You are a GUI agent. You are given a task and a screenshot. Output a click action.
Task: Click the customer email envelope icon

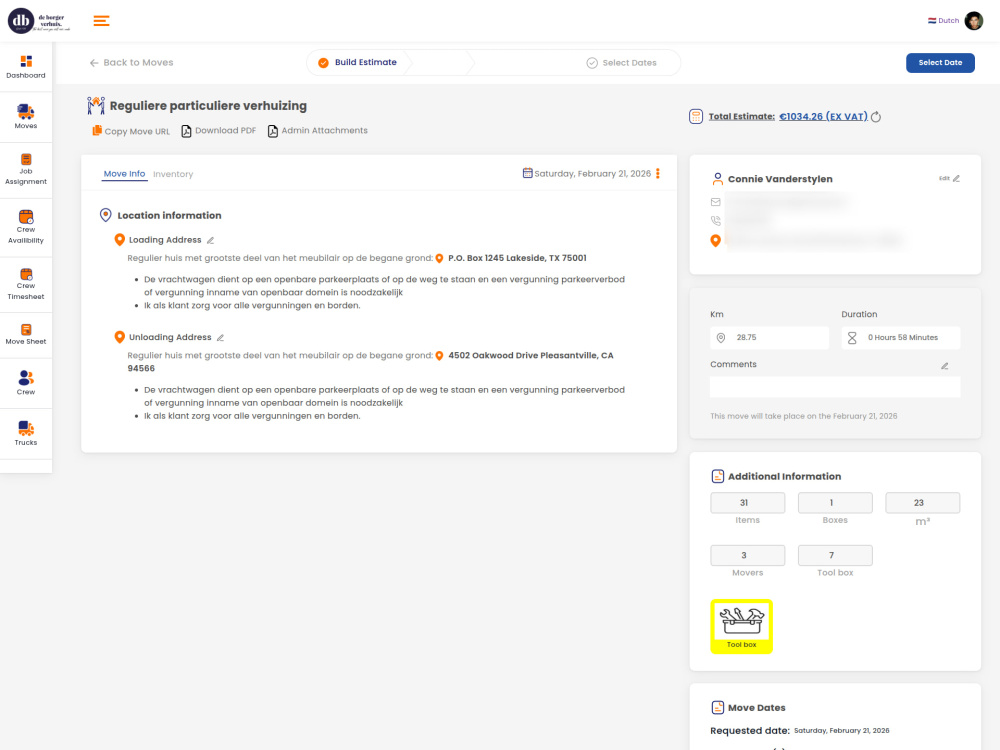716,202
